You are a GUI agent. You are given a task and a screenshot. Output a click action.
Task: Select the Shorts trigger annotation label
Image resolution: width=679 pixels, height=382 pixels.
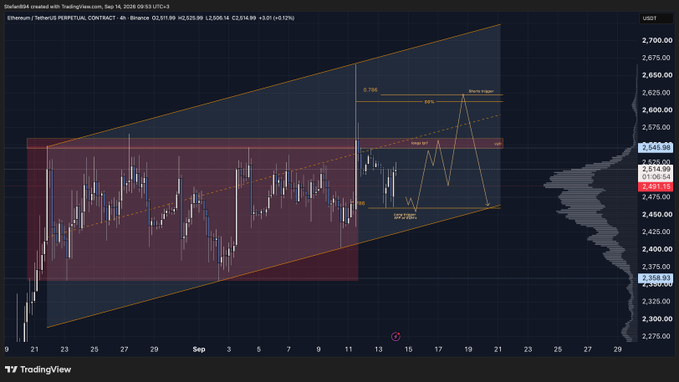tap(481, 91)
